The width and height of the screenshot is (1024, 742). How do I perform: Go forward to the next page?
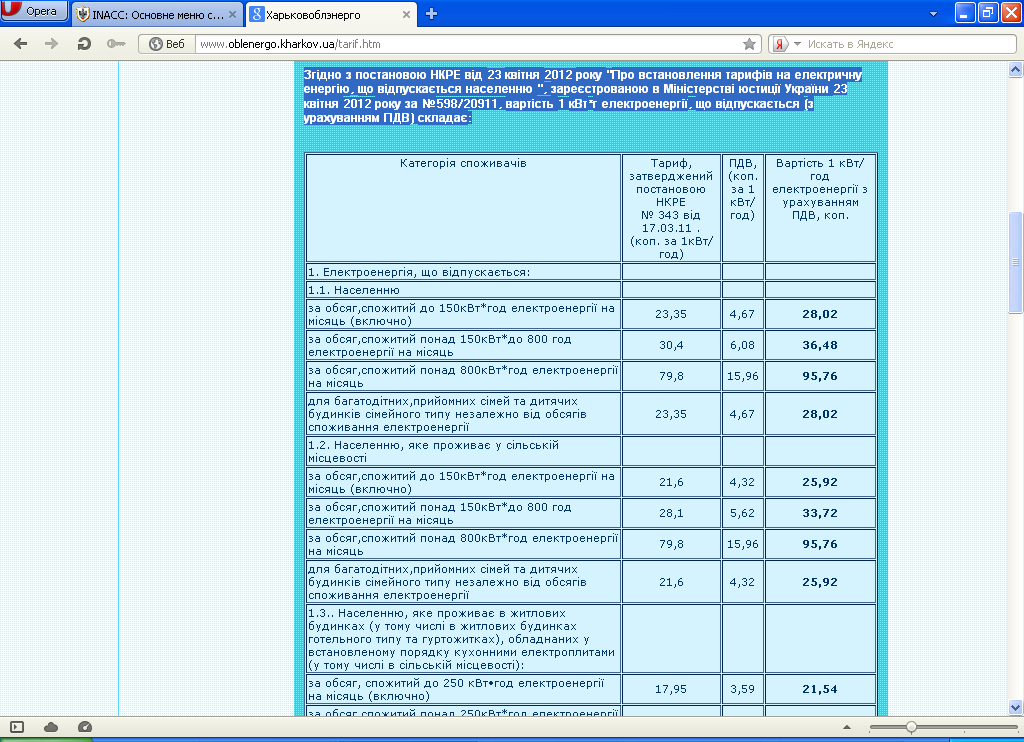[52, 44]
